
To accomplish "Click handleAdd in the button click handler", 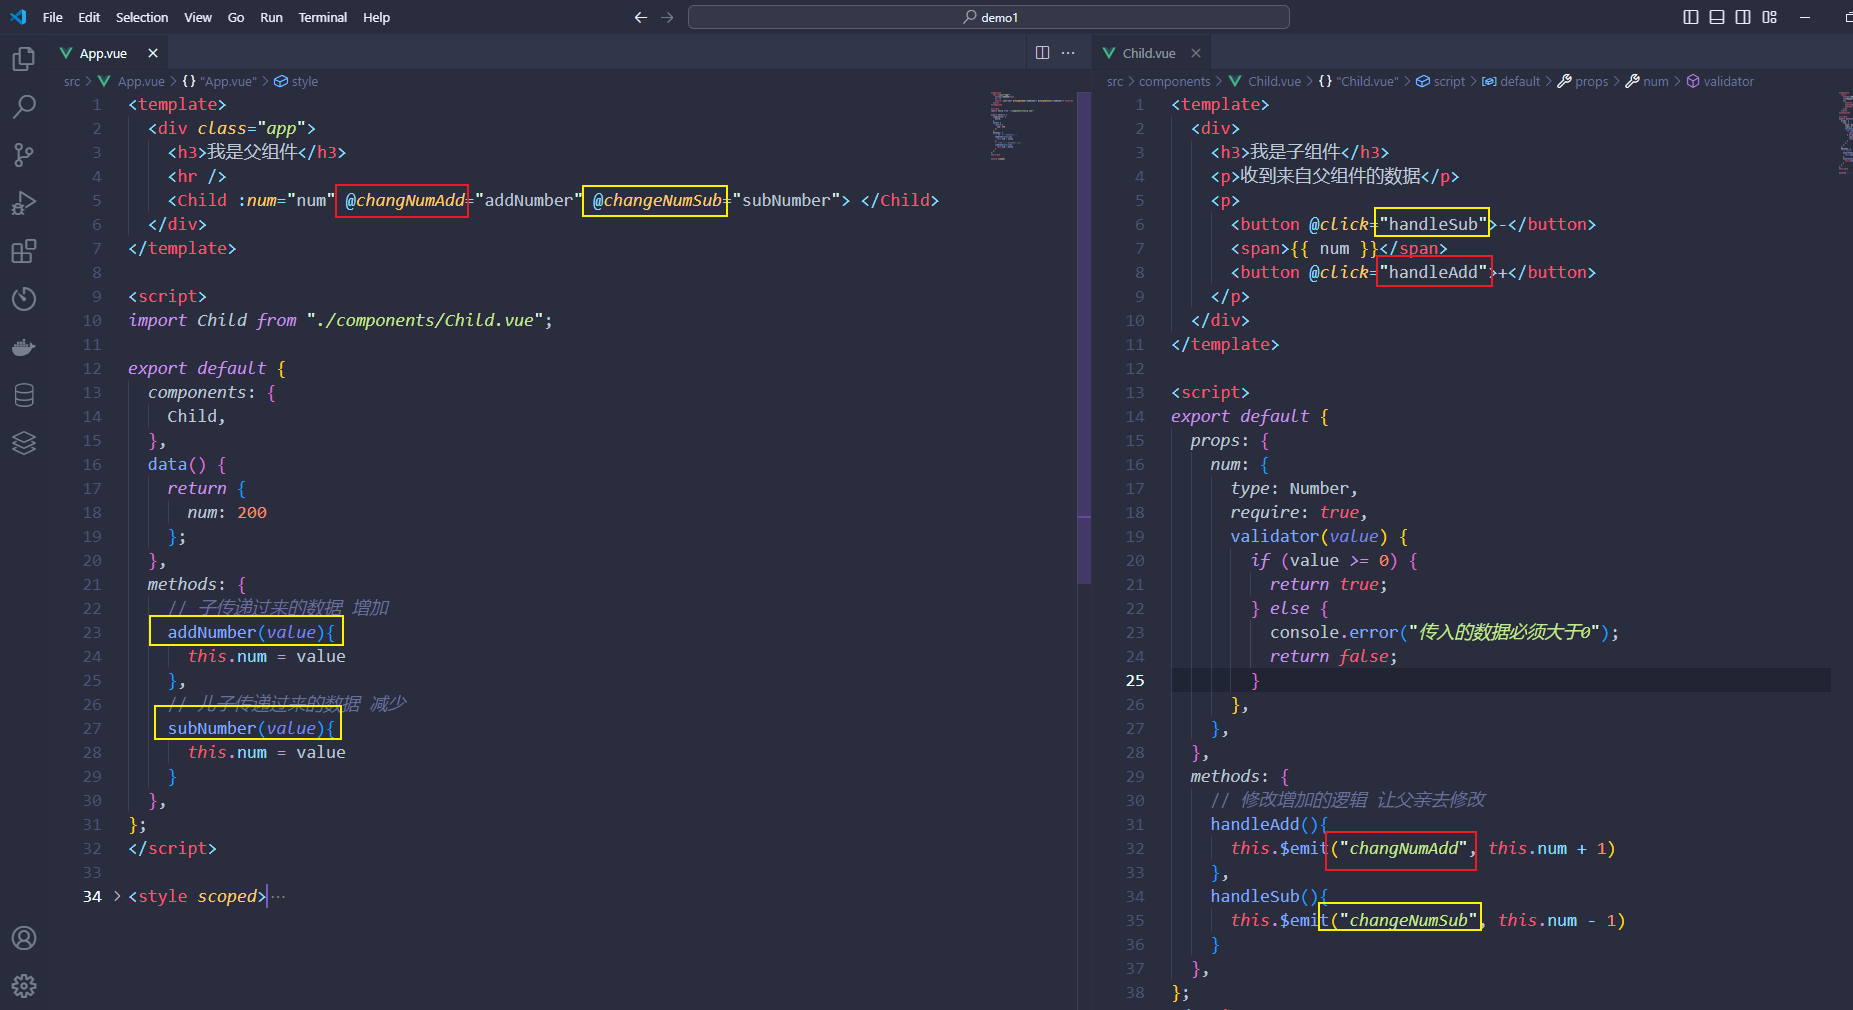I will point(1433,272).
